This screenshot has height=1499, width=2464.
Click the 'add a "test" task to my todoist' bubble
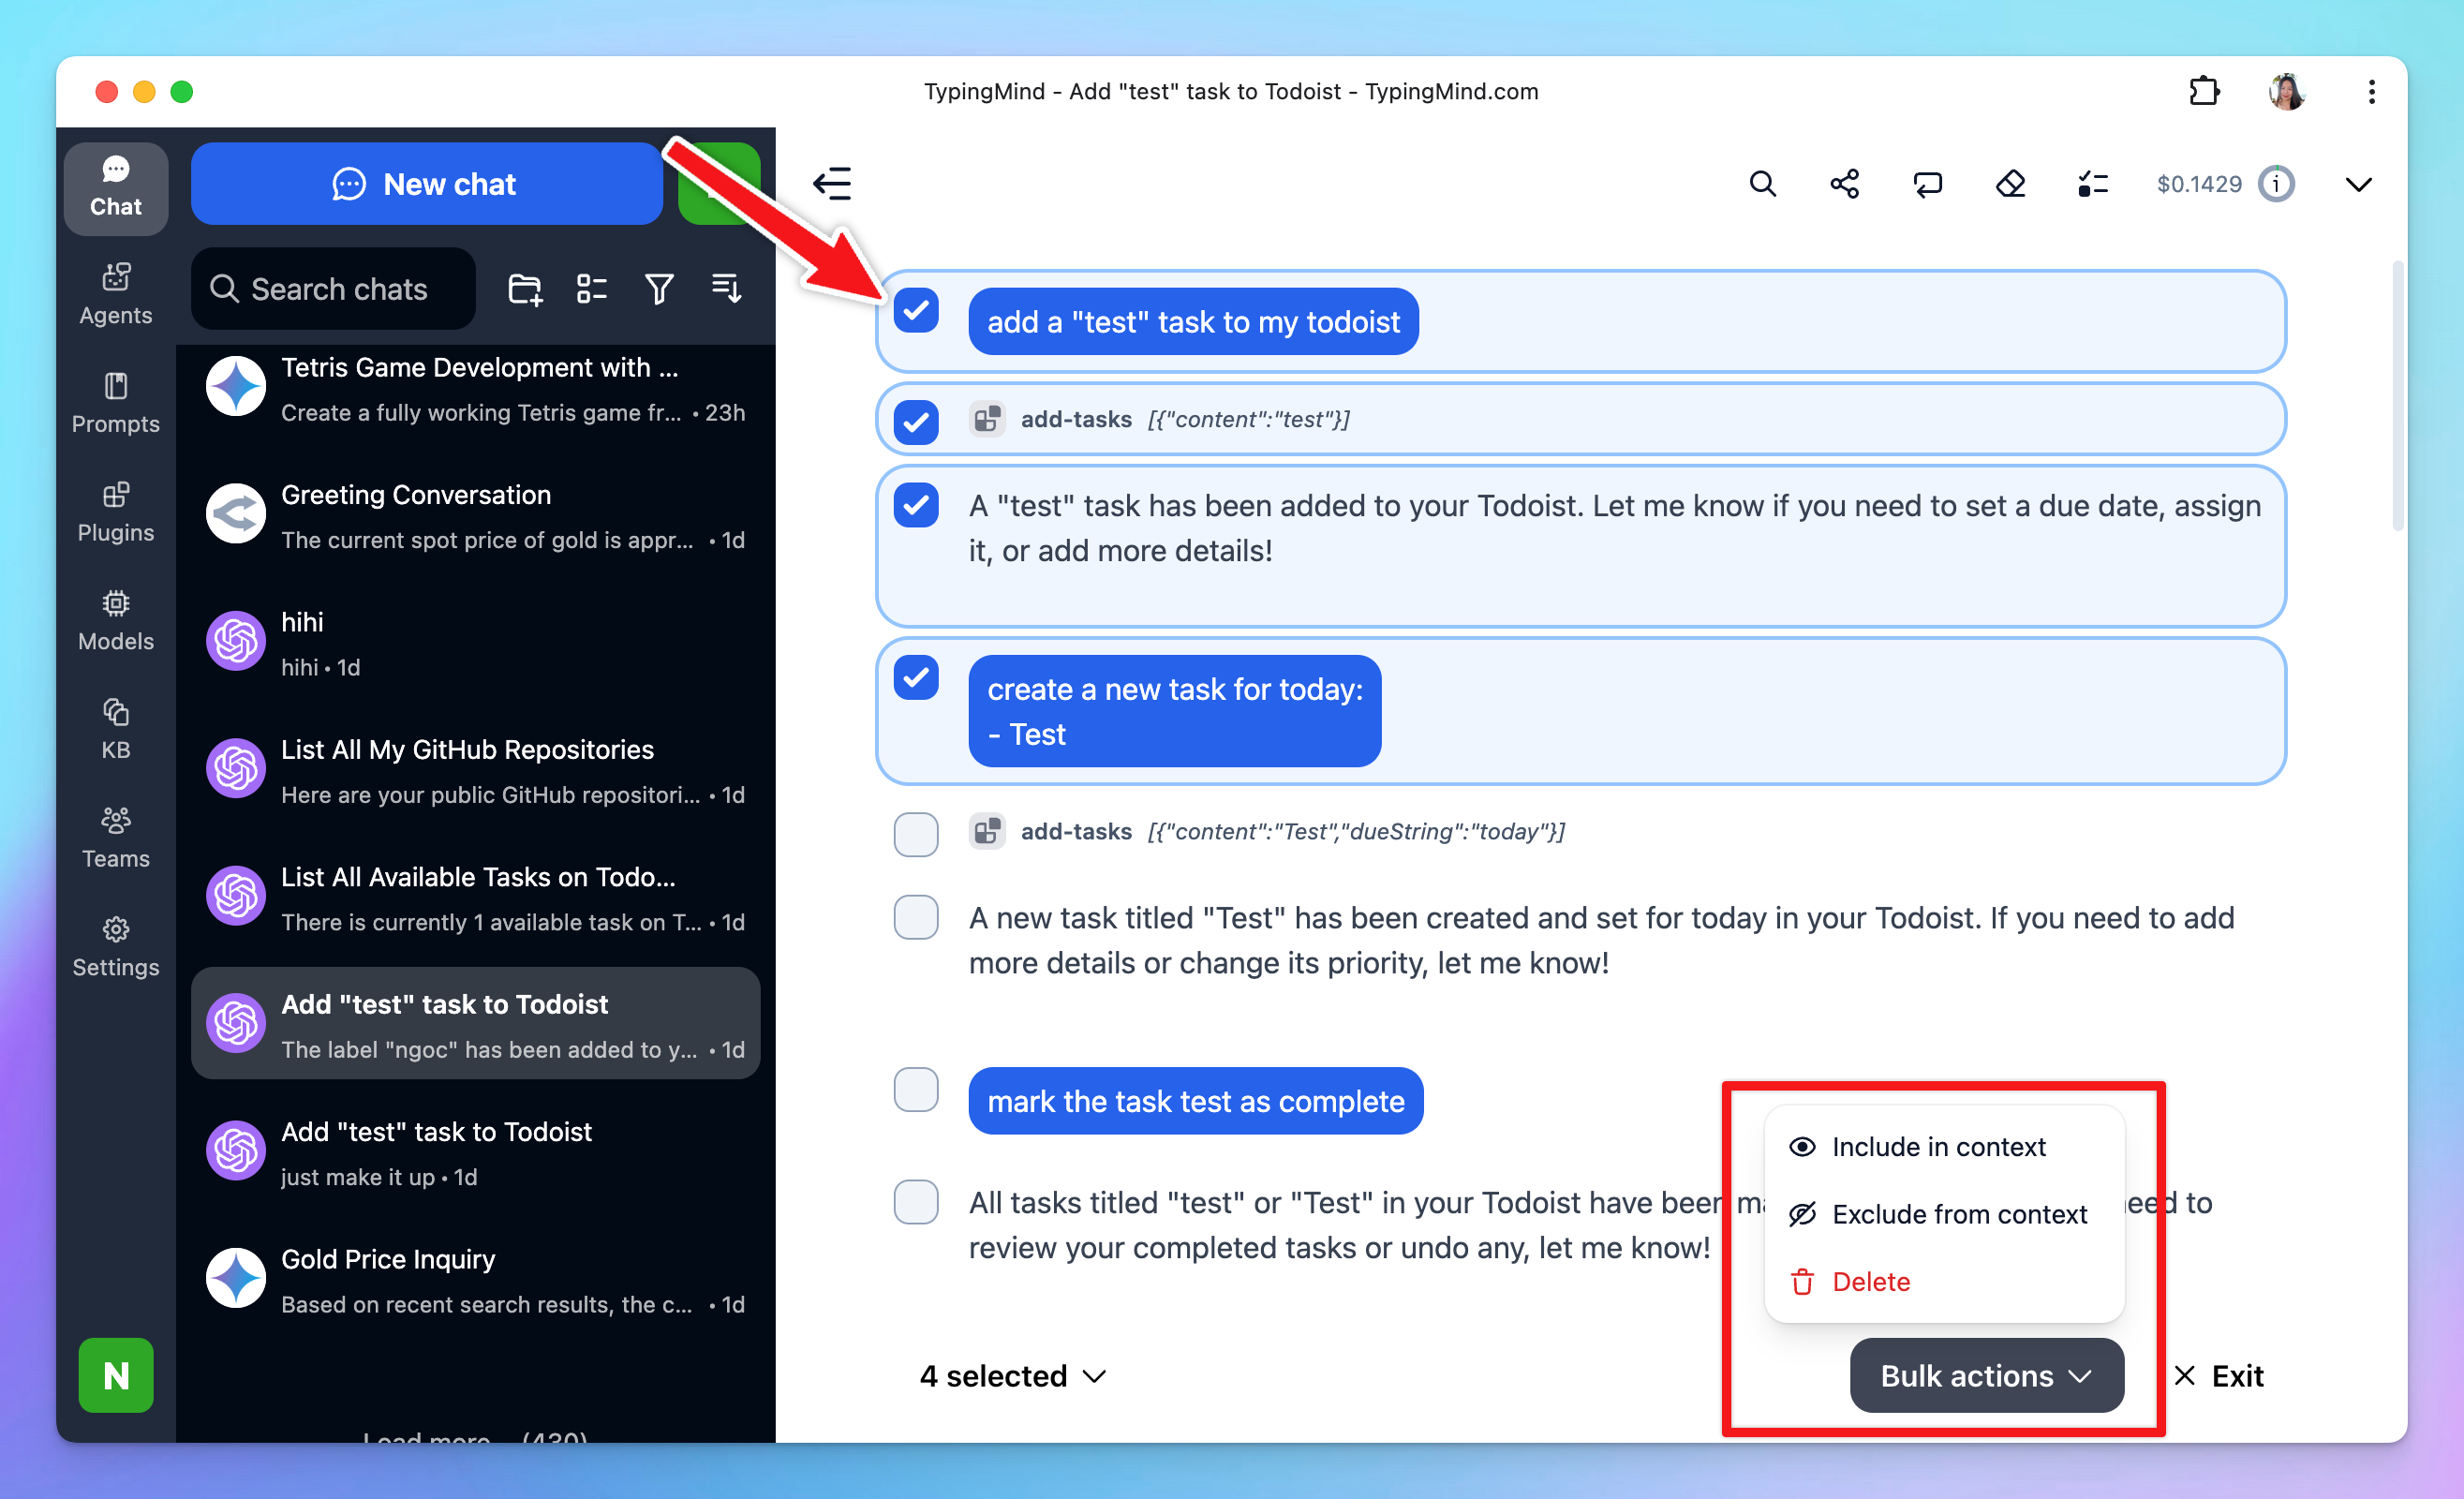click(1193, 321)
